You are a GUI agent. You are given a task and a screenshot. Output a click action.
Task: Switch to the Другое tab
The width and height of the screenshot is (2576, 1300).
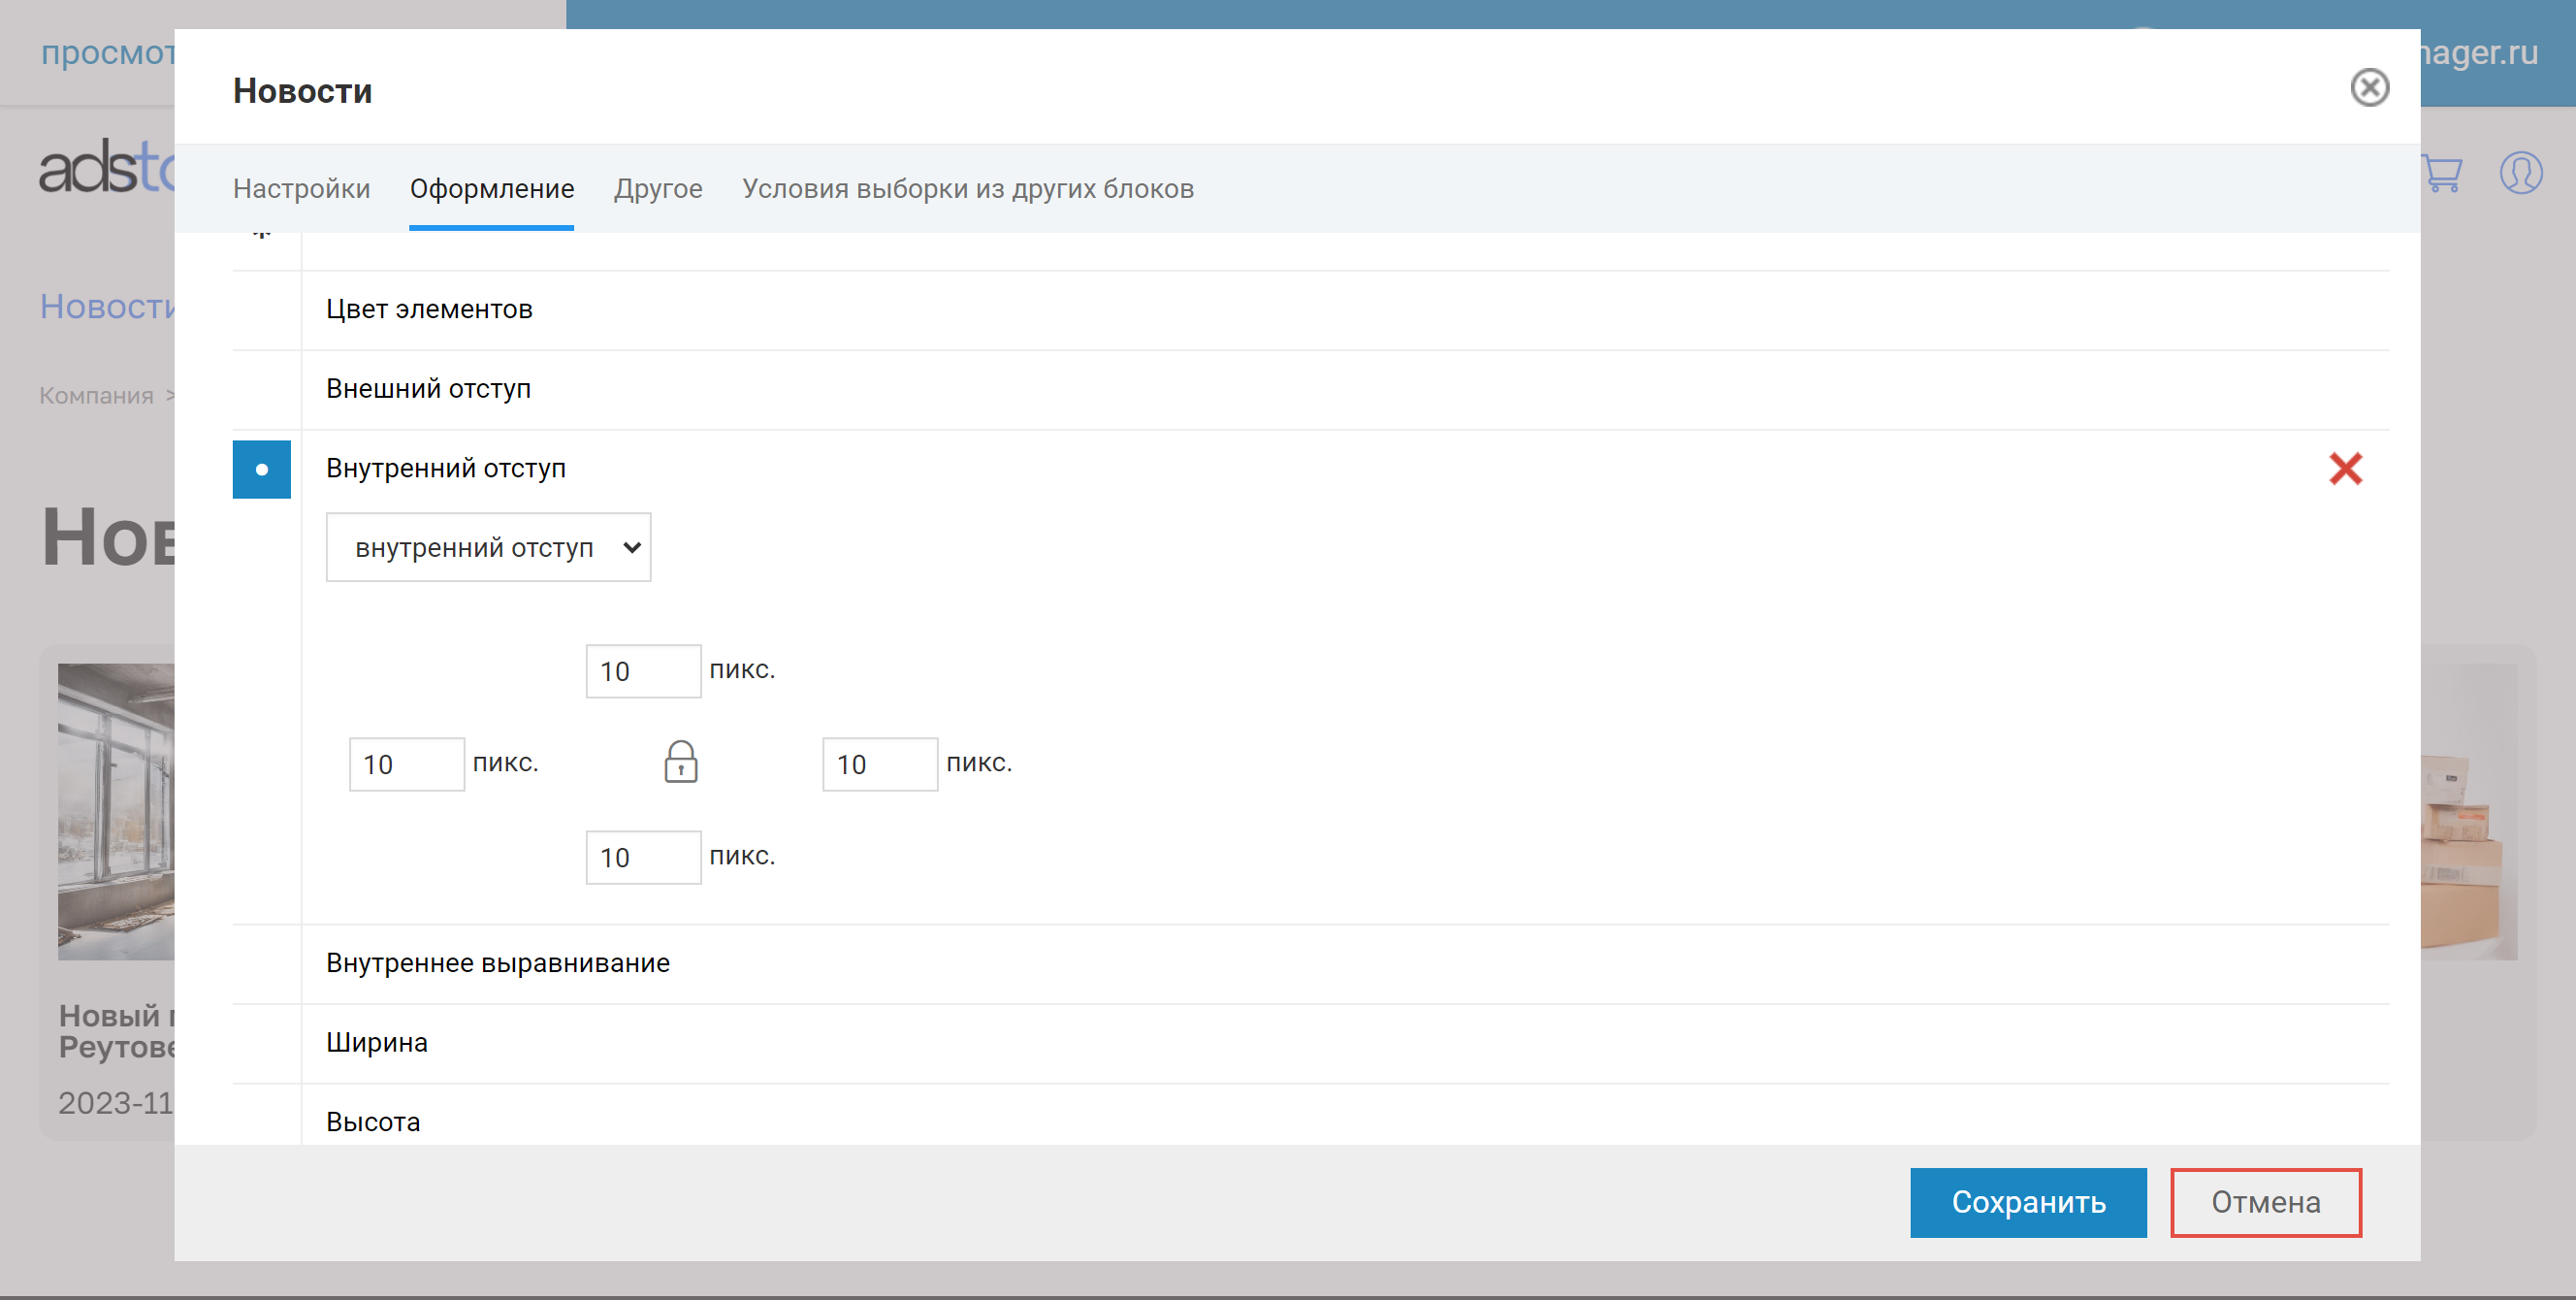pyautogui.click(x=658, y=189)
